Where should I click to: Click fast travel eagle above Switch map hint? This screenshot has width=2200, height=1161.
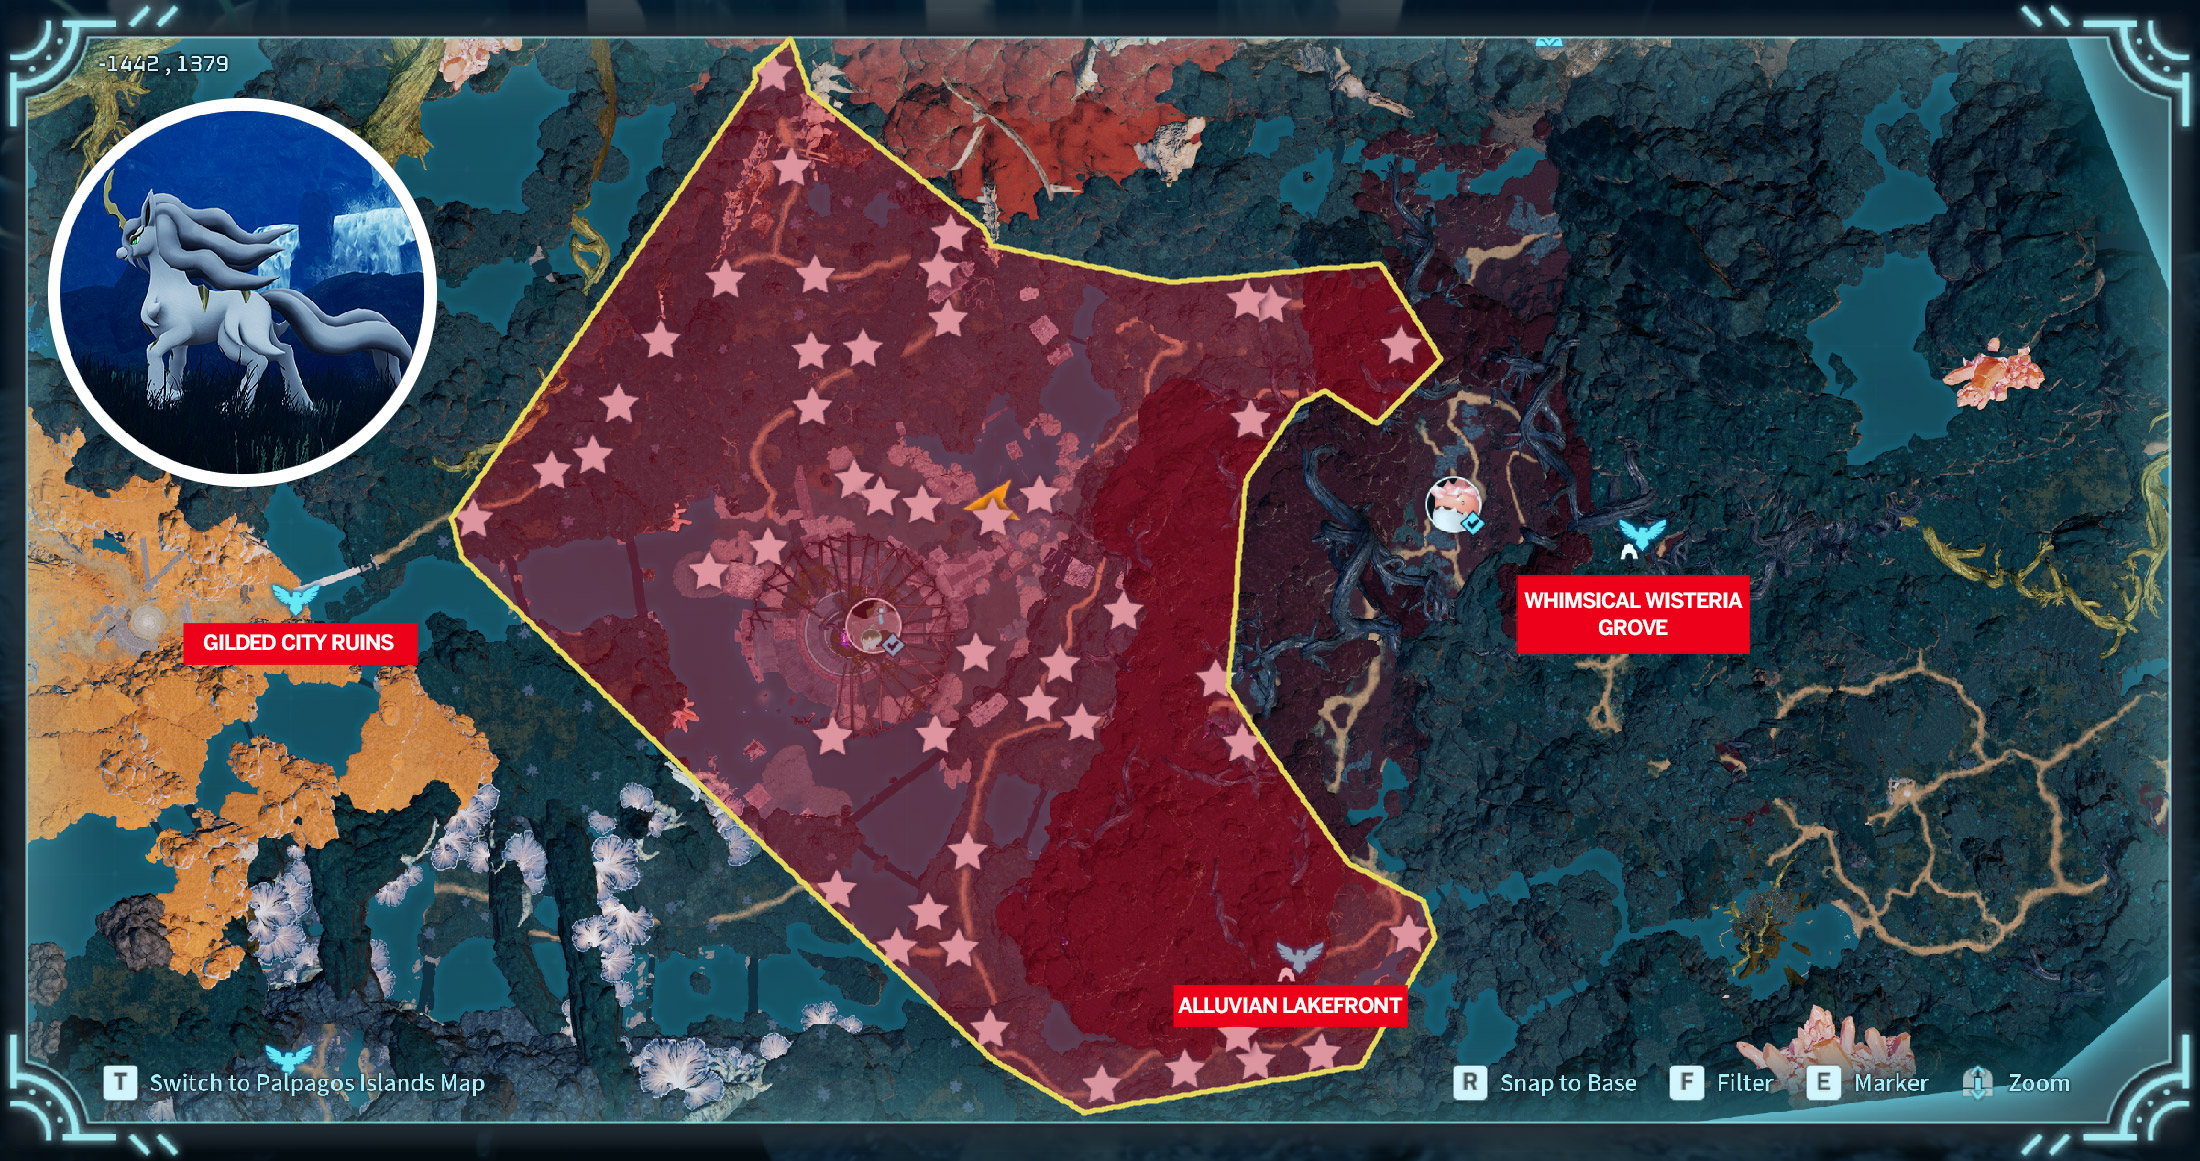(289, 1058)
